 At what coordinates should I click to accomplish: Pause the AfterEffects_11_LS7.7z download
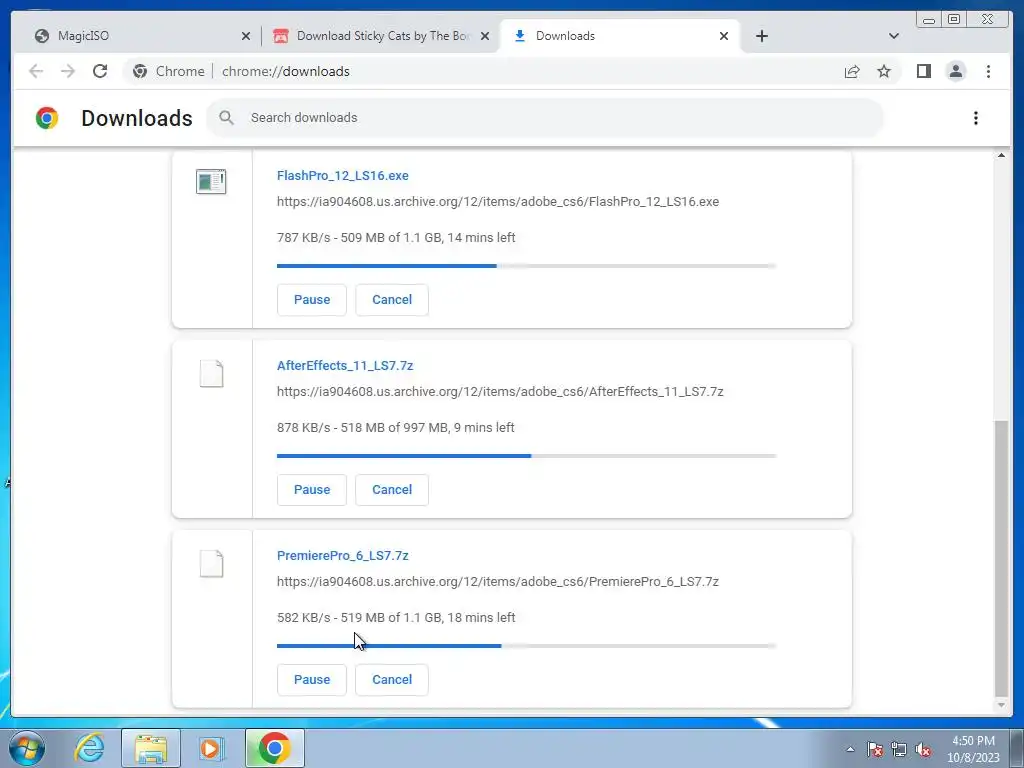tap(312, 490)
